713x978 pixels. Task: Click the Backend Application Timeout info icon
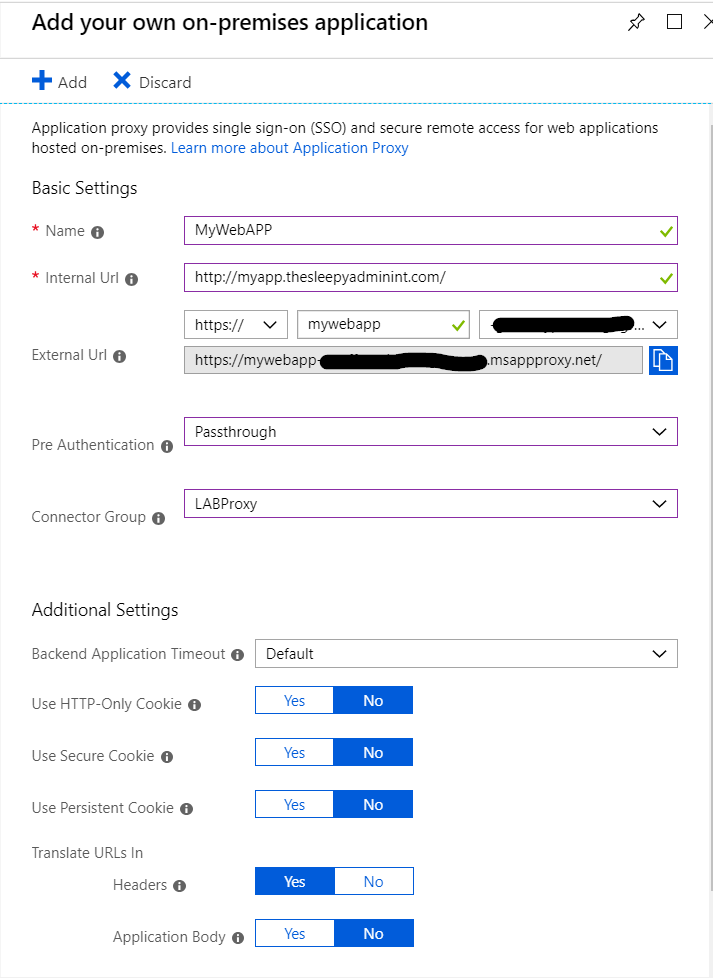237,655
